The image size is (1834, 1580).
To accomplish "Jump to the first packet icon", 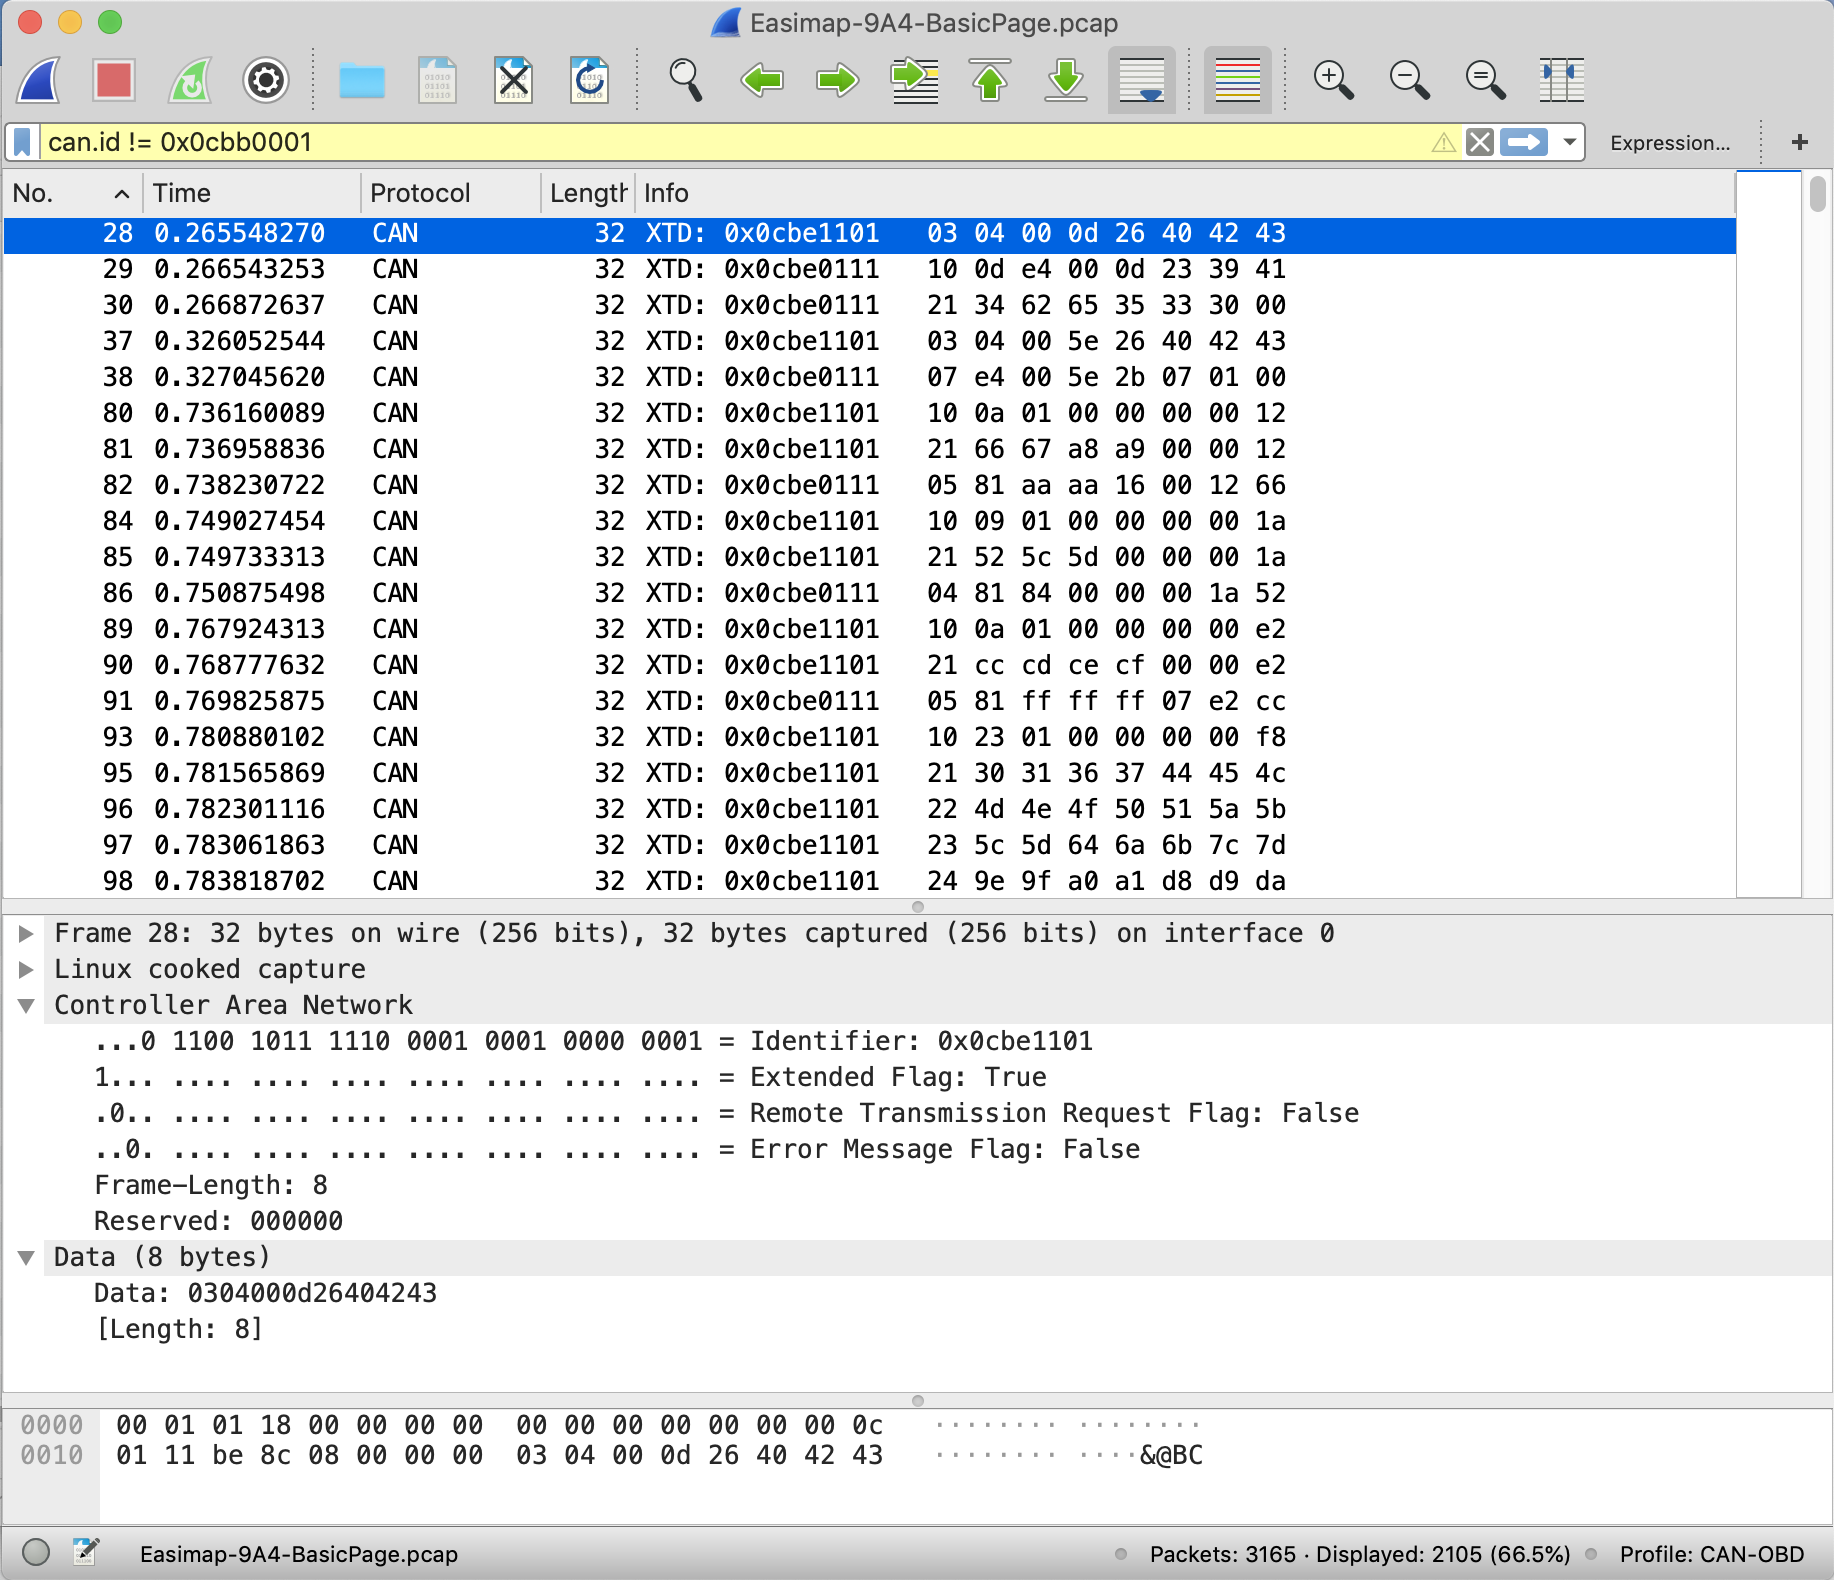I will [990, 80].
